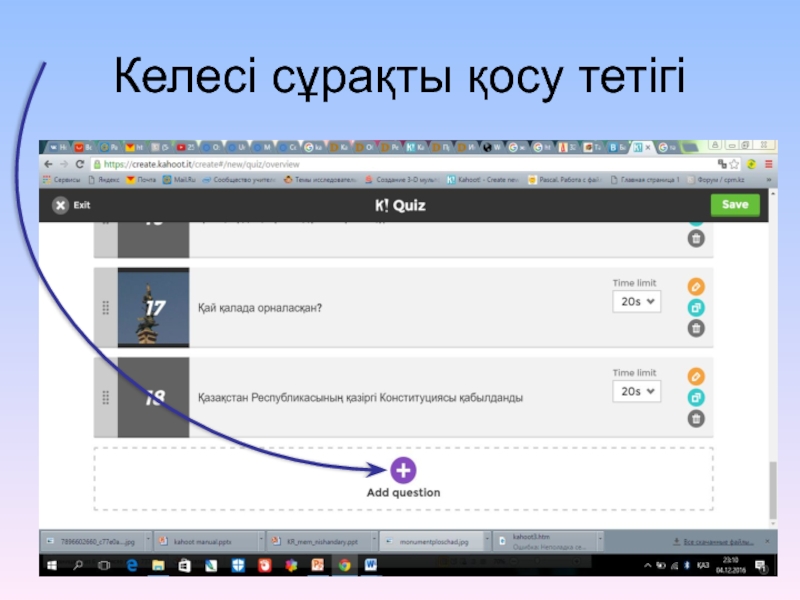Screen dimensions: 800x600
Task: Click the drag handle of question 17
Action: 106,308
